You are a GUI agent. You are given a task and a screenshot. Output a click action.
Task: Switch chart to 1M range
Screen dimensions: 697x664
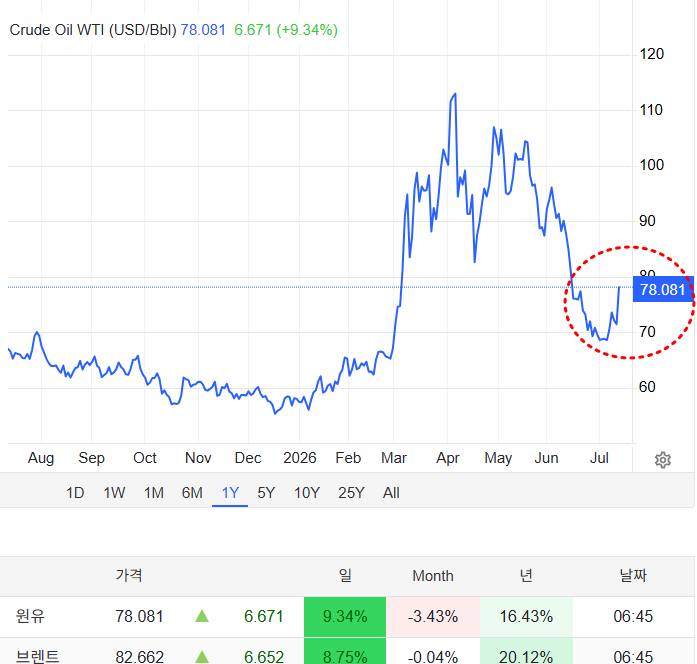click(154, 493)
